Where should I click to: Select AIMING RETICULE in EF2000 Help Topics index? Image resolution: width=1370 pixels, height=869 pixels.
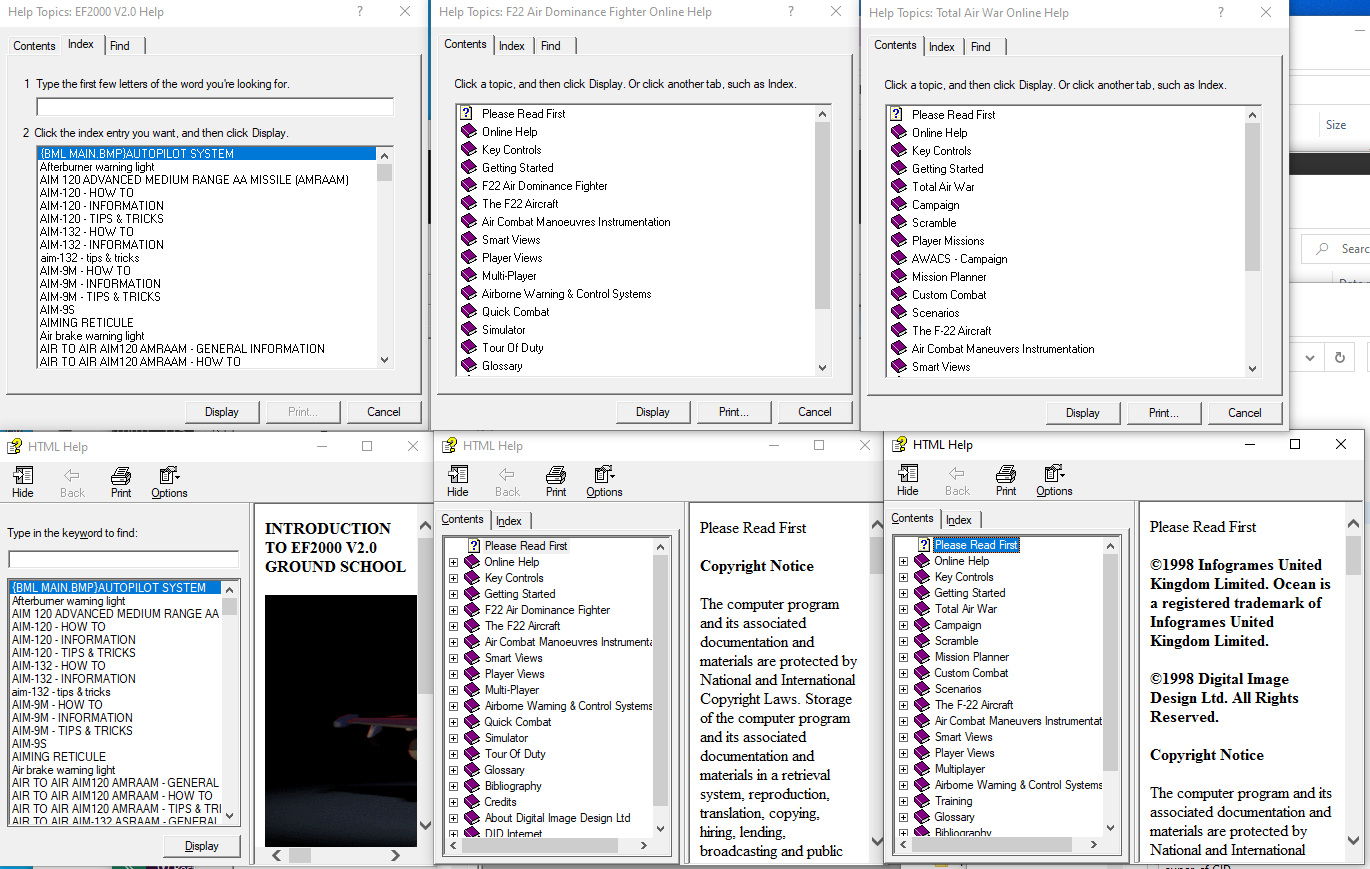87,323
